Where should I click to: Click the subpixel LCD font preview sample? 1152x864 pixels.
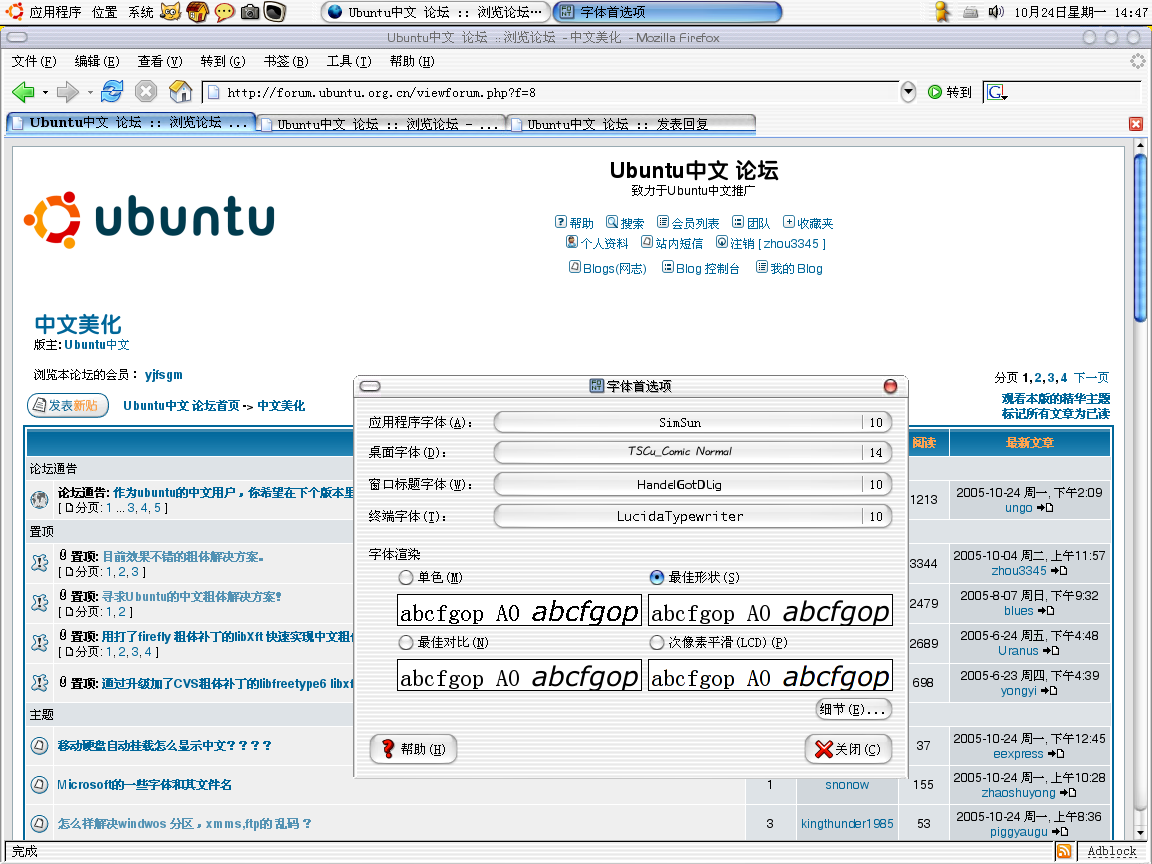tap(770, 675)
